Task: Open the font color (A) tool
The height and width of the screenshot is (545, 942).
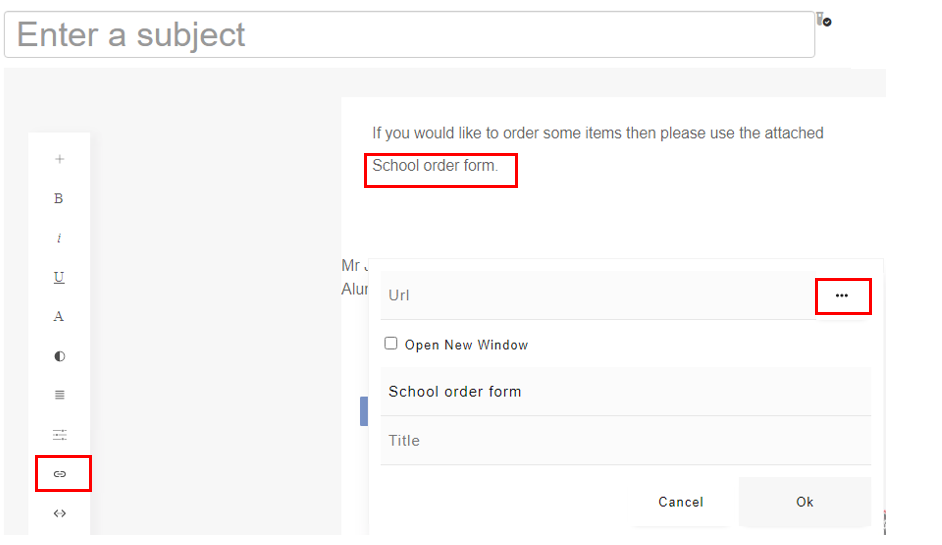Action: [59, 316]
